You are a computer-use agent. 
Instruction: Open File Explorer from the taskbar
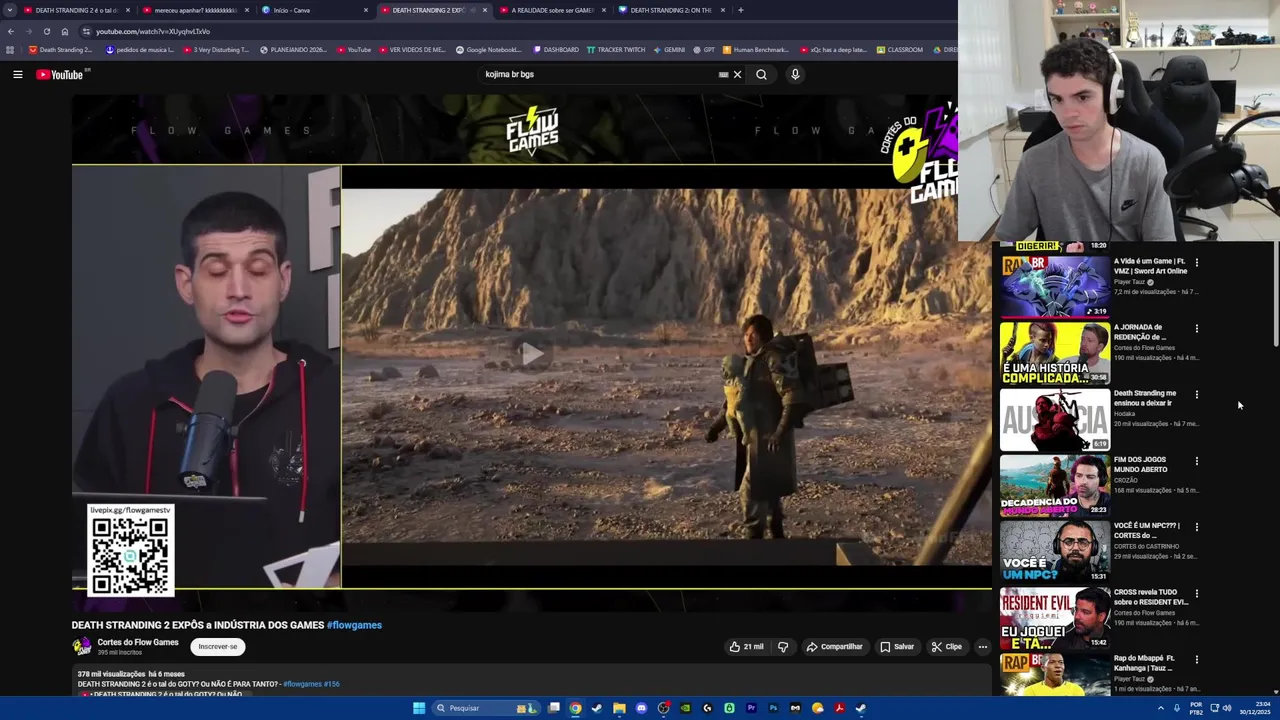[619, 708]
